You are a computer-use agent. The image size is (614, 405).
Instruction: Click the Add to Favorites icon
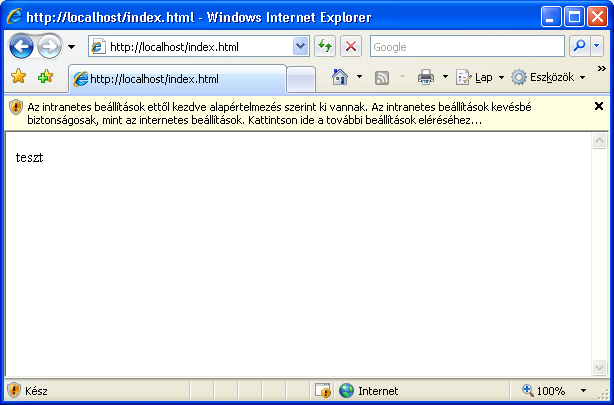point(45,78)
